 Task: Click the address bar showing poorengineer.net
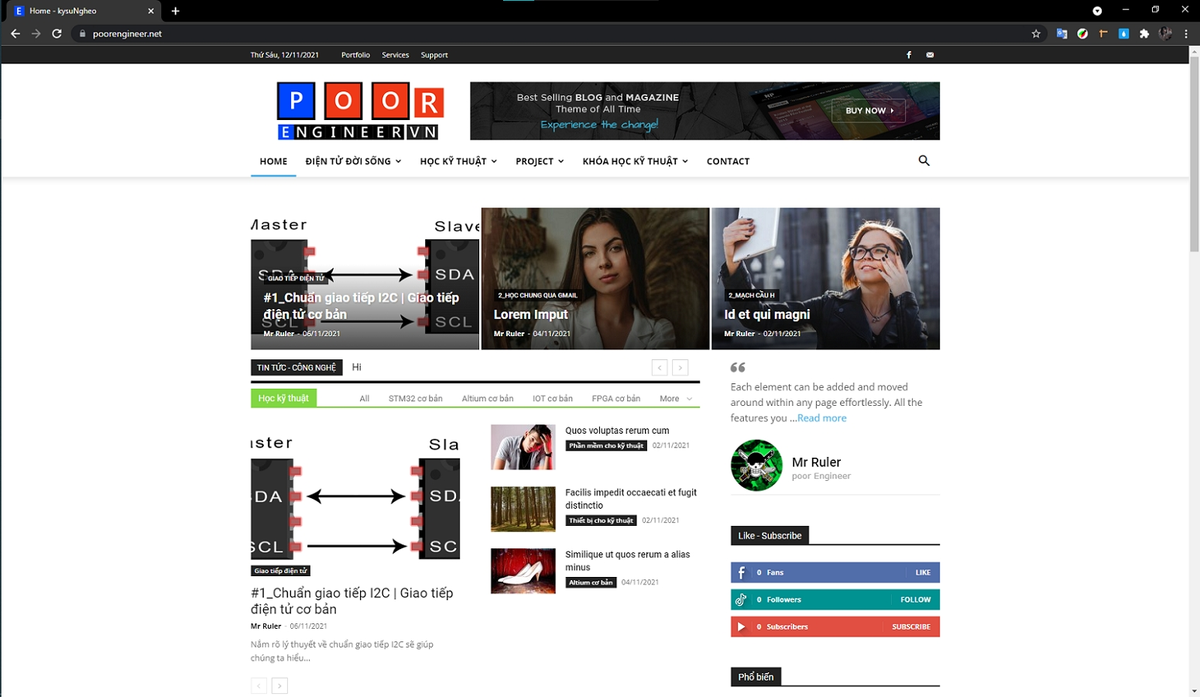coord(550,33)
